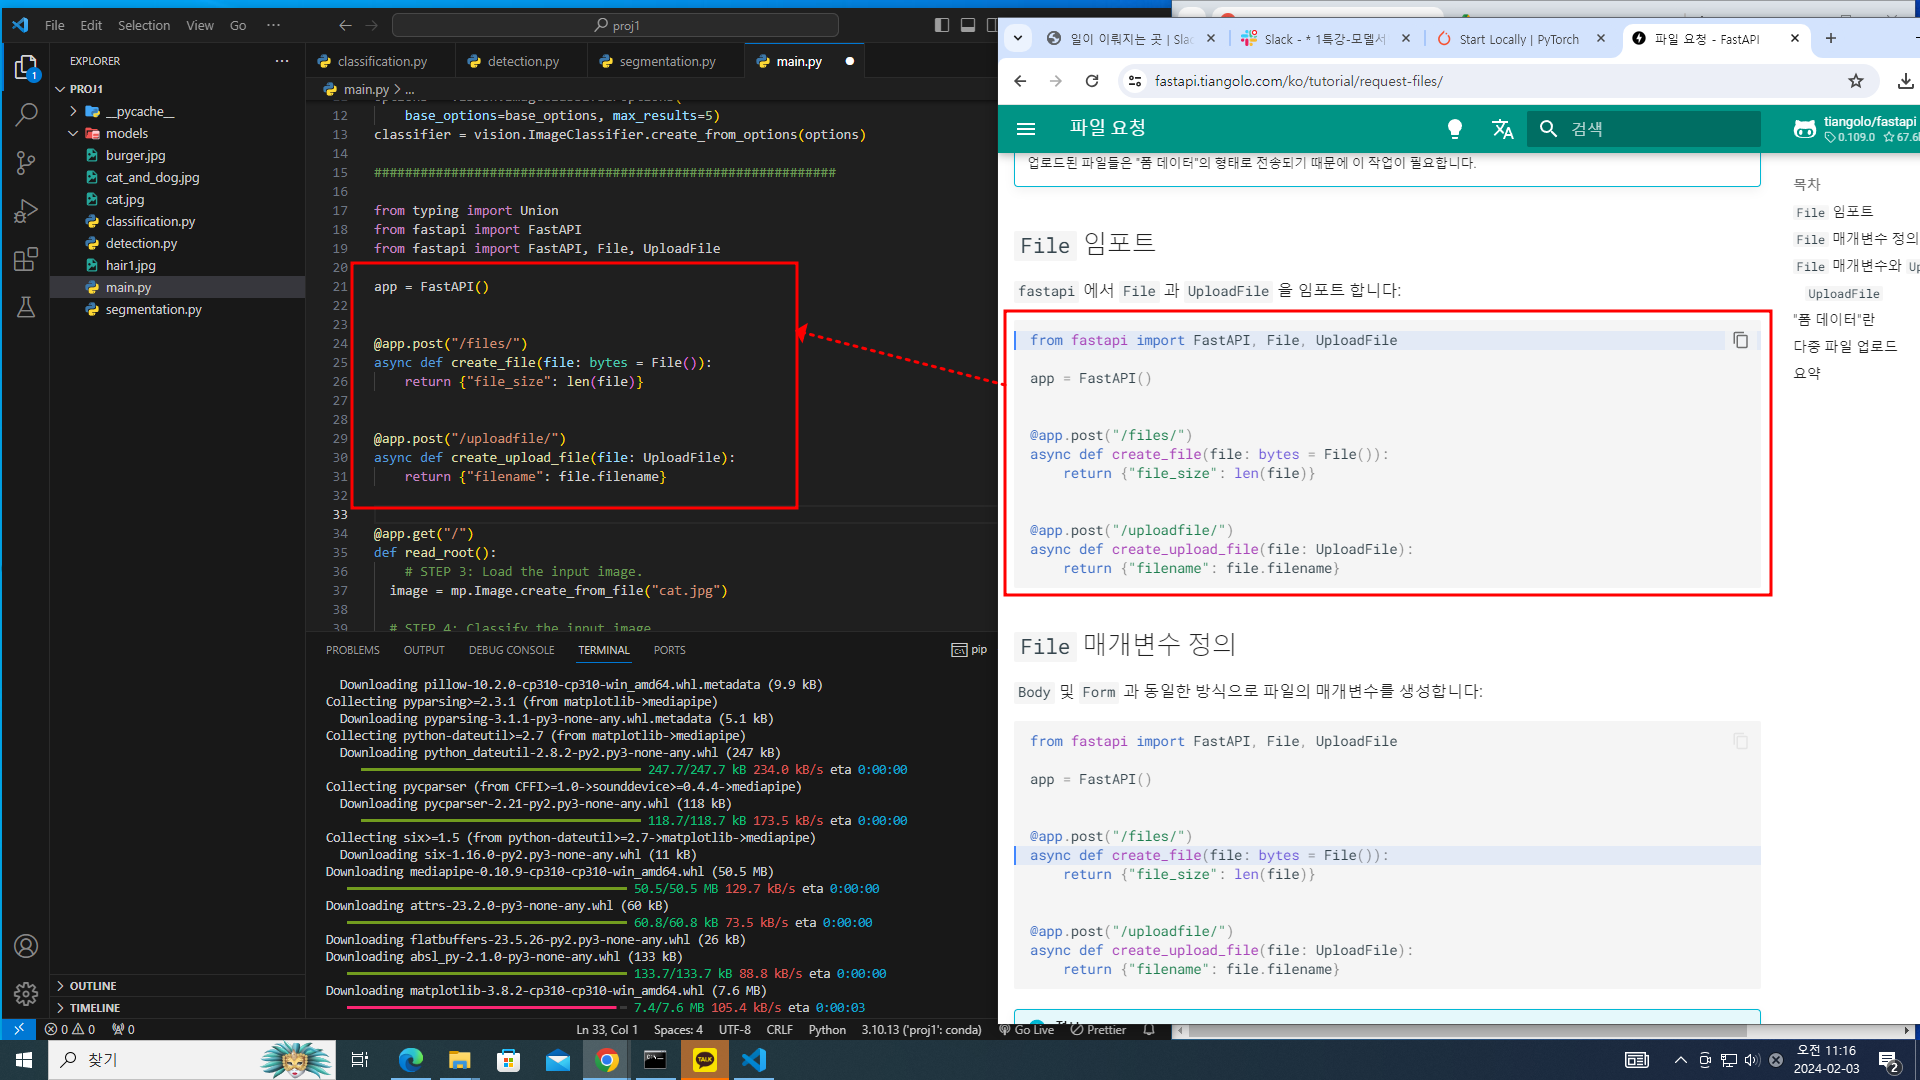Click the language translate icon on FastAPI docs

[1502, 129]
